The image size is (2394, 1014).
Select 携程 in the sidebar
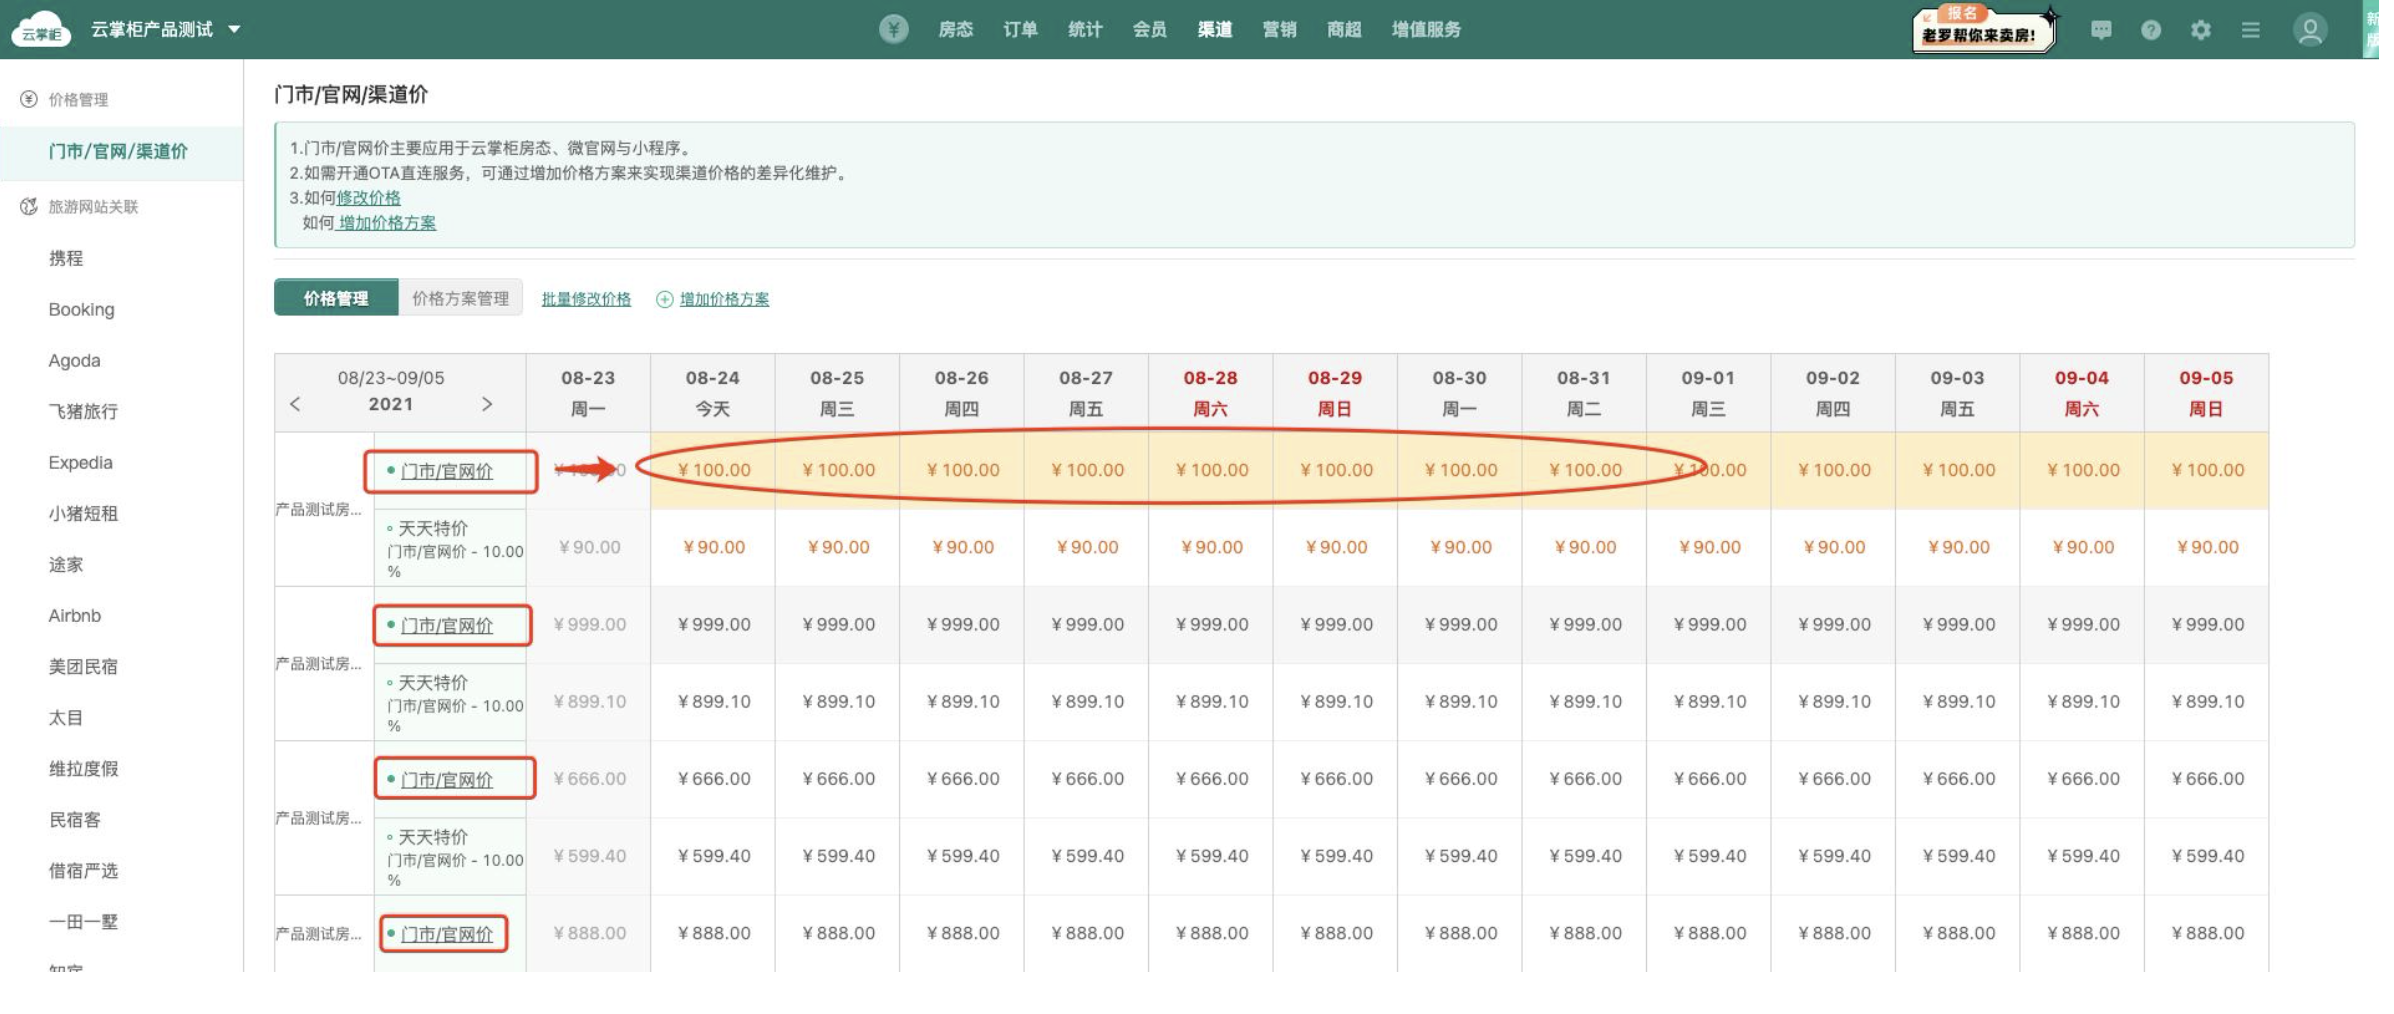(66, 258)
